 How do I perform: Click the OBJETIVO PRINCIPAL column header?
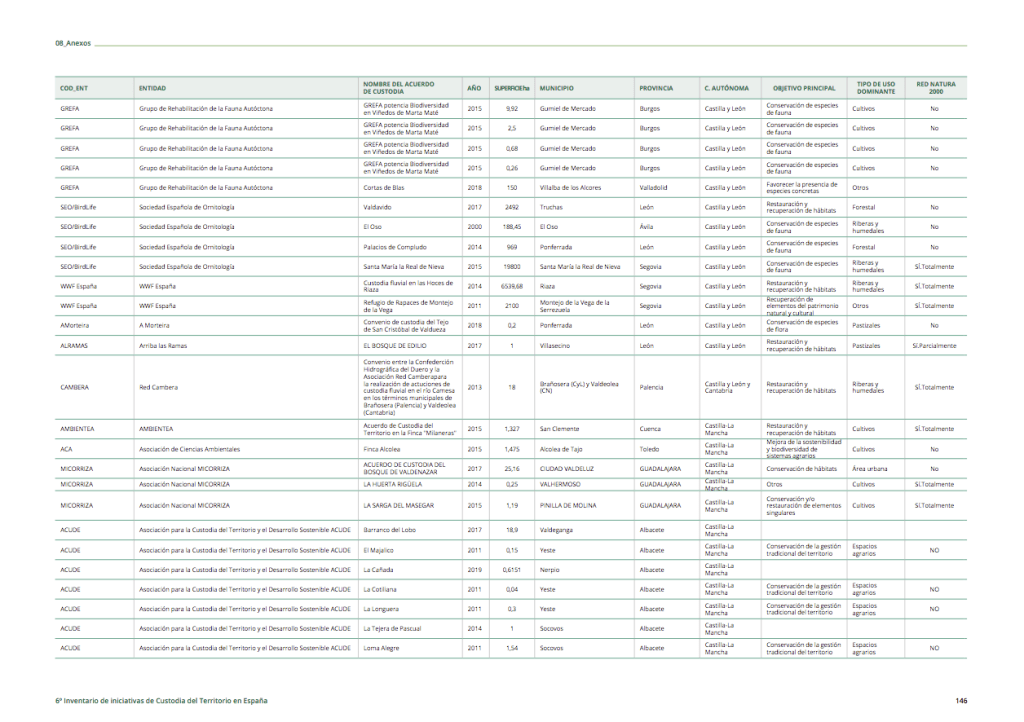tap(797, 88)
